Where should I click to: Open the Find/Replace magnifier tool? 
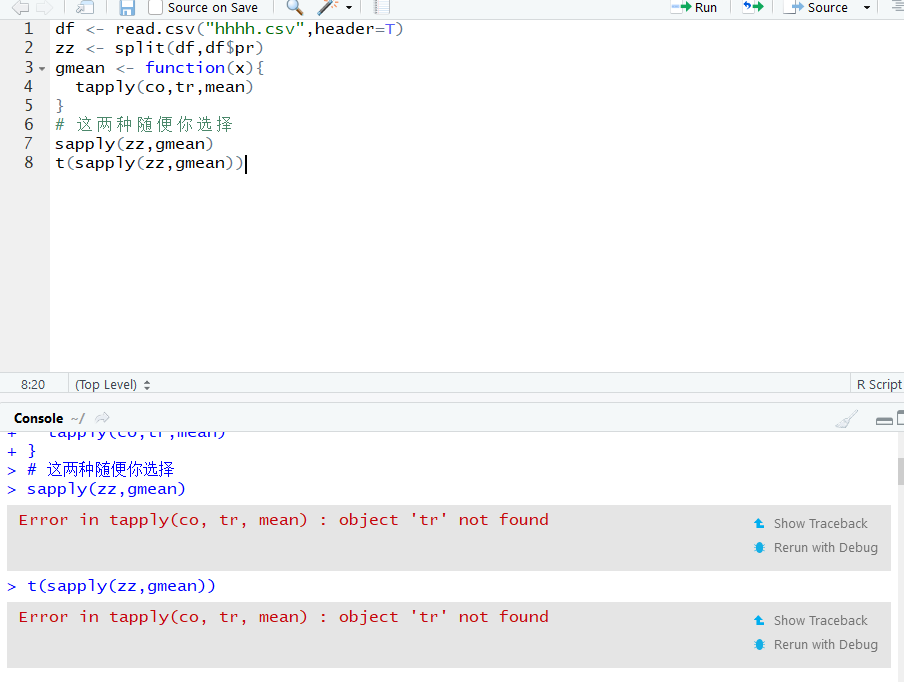[294, 7]
